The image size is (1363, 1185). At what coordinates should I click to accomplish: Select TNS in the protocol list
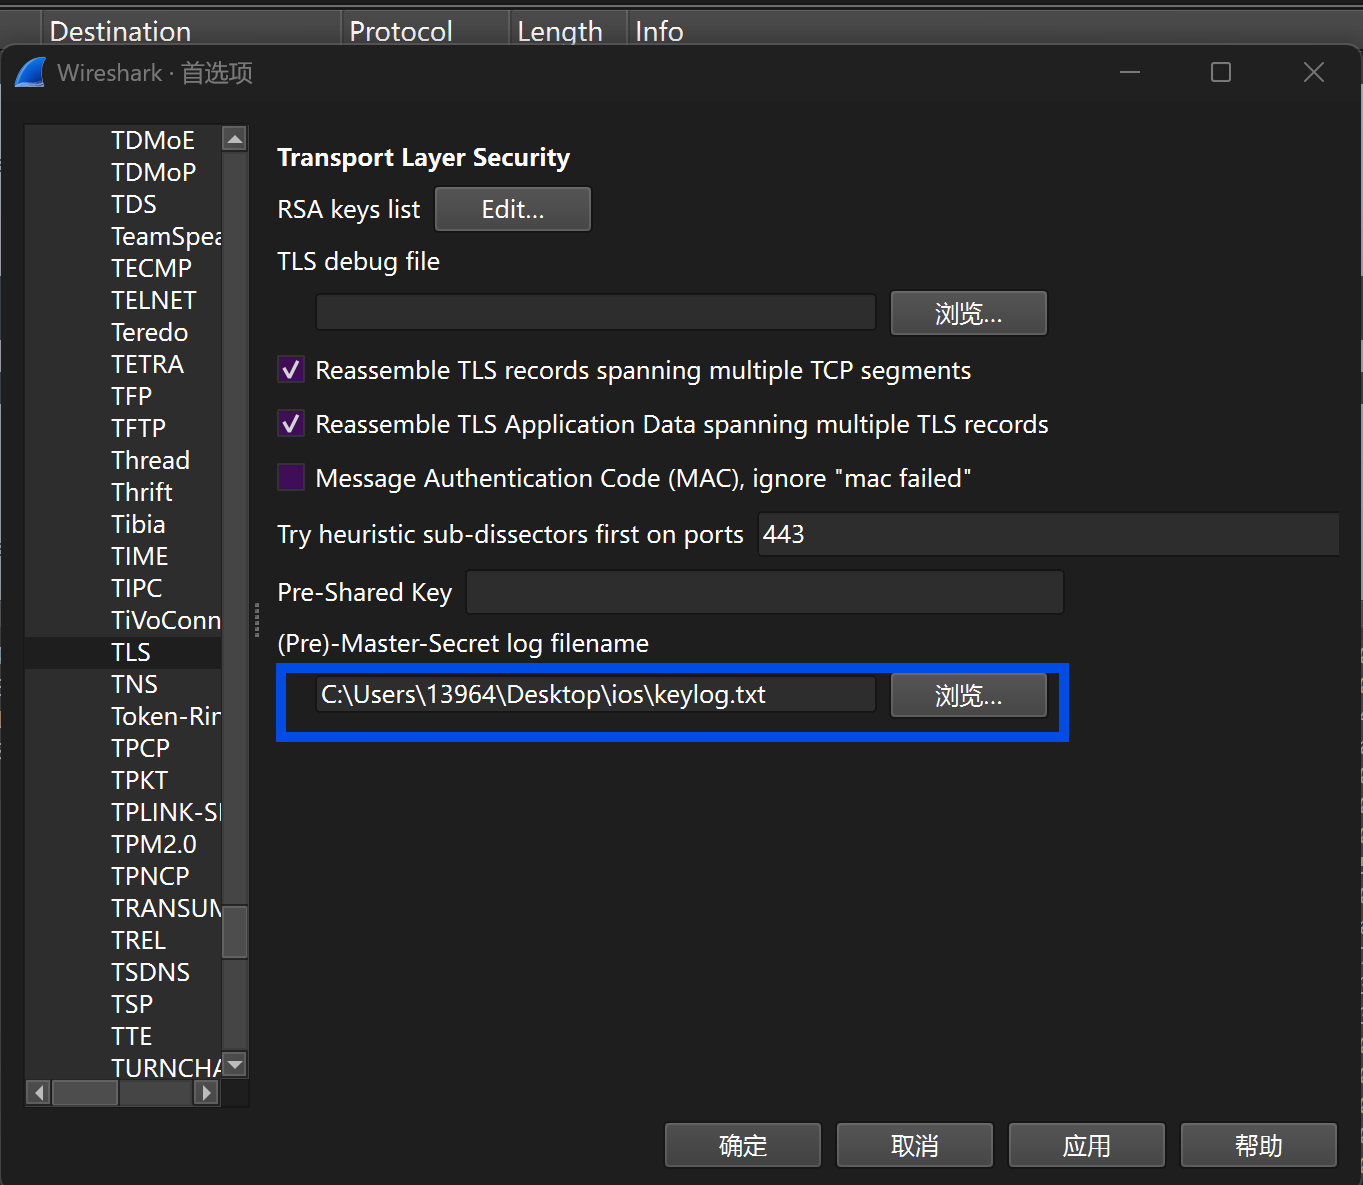134,684
